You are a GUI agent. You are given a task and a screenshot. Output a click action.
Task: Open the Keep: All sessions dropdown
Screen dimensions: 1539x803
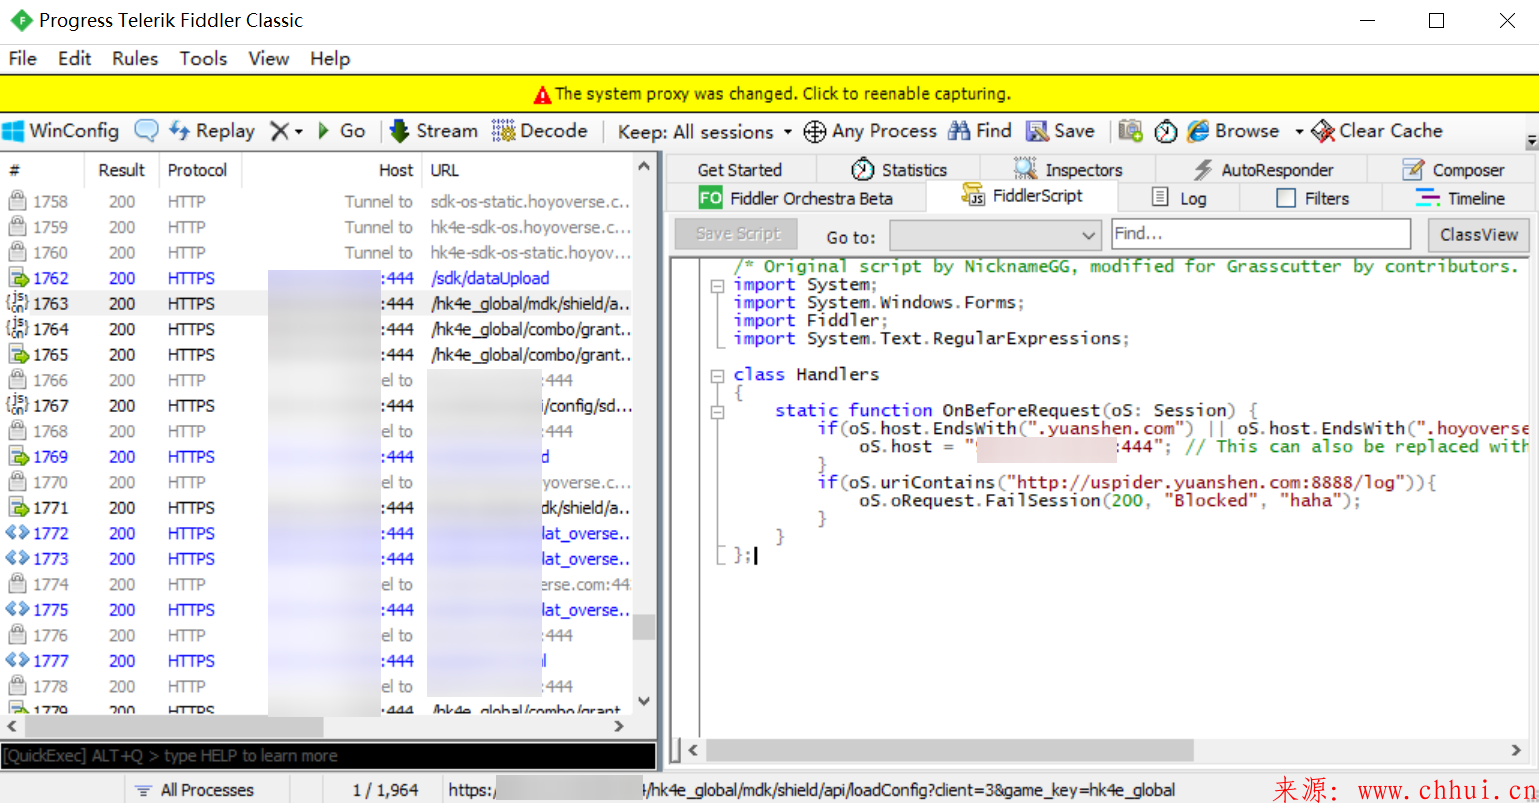(x=704, y=132)
